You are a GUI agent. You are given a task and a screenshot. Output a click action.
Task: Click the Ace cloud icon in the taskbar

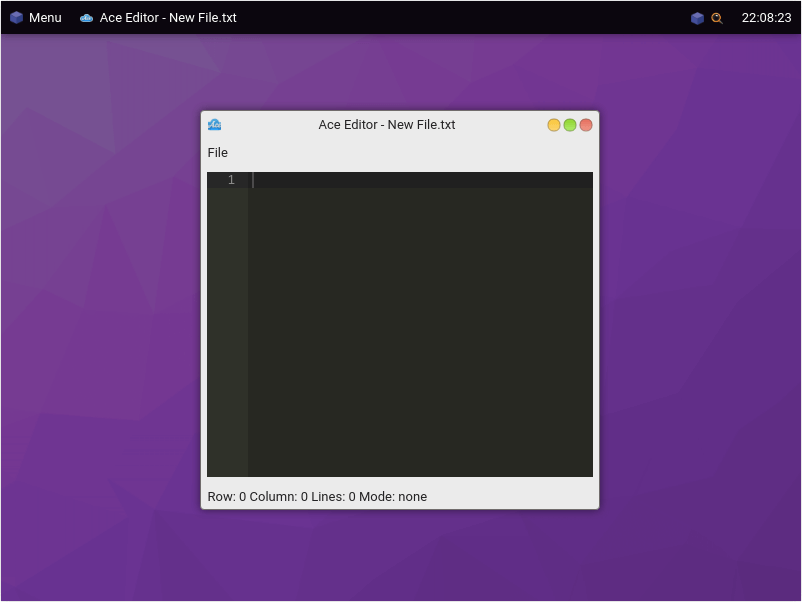(86, 18)
